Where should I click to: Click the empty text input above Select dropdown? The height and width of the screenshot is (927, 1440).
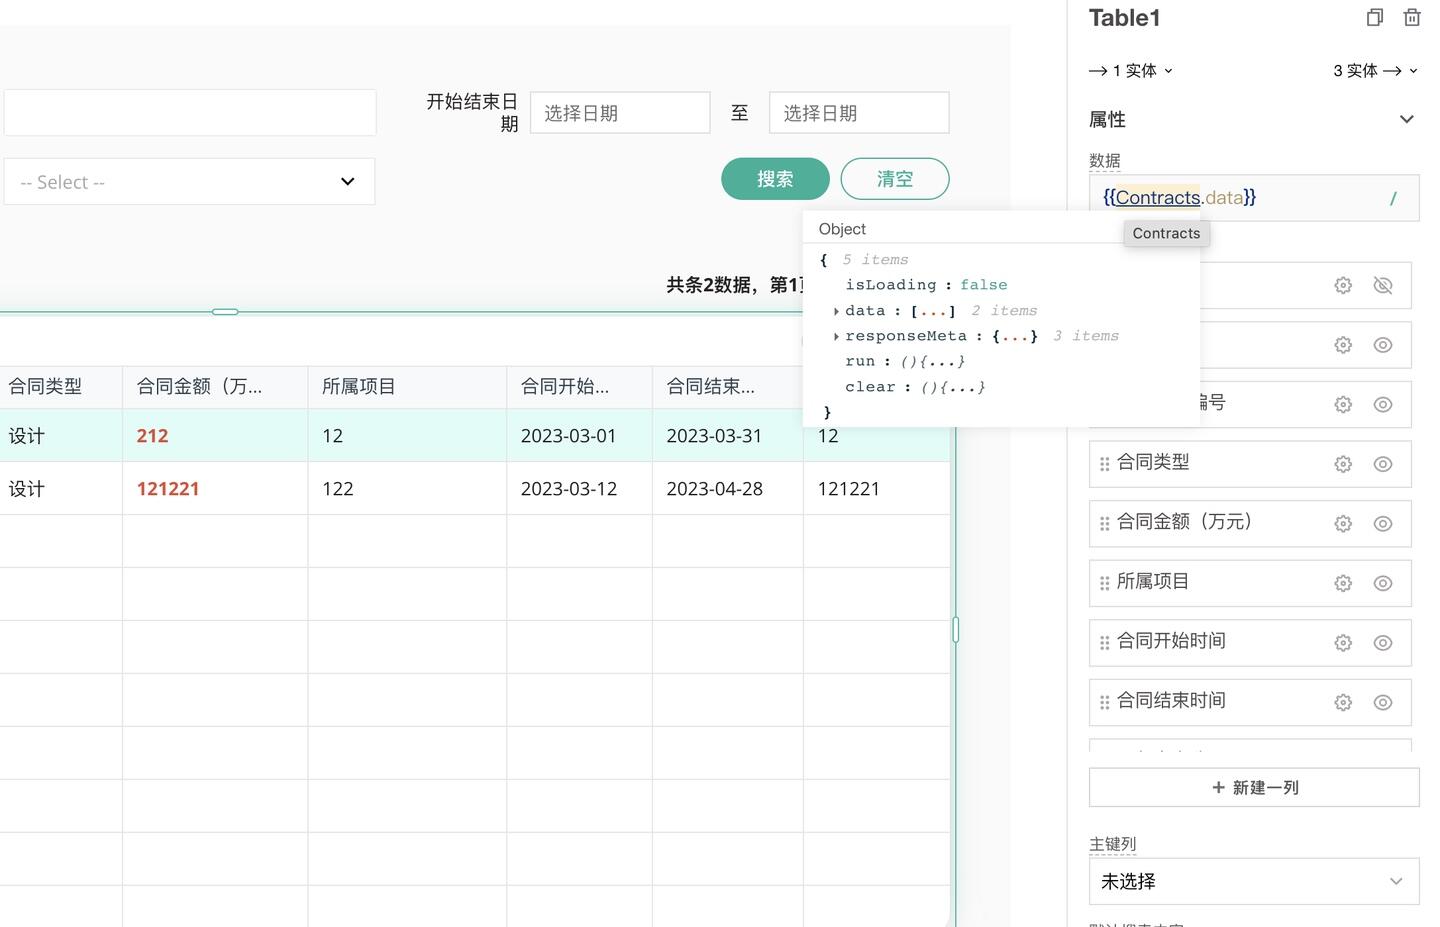(x=189, y=113)
